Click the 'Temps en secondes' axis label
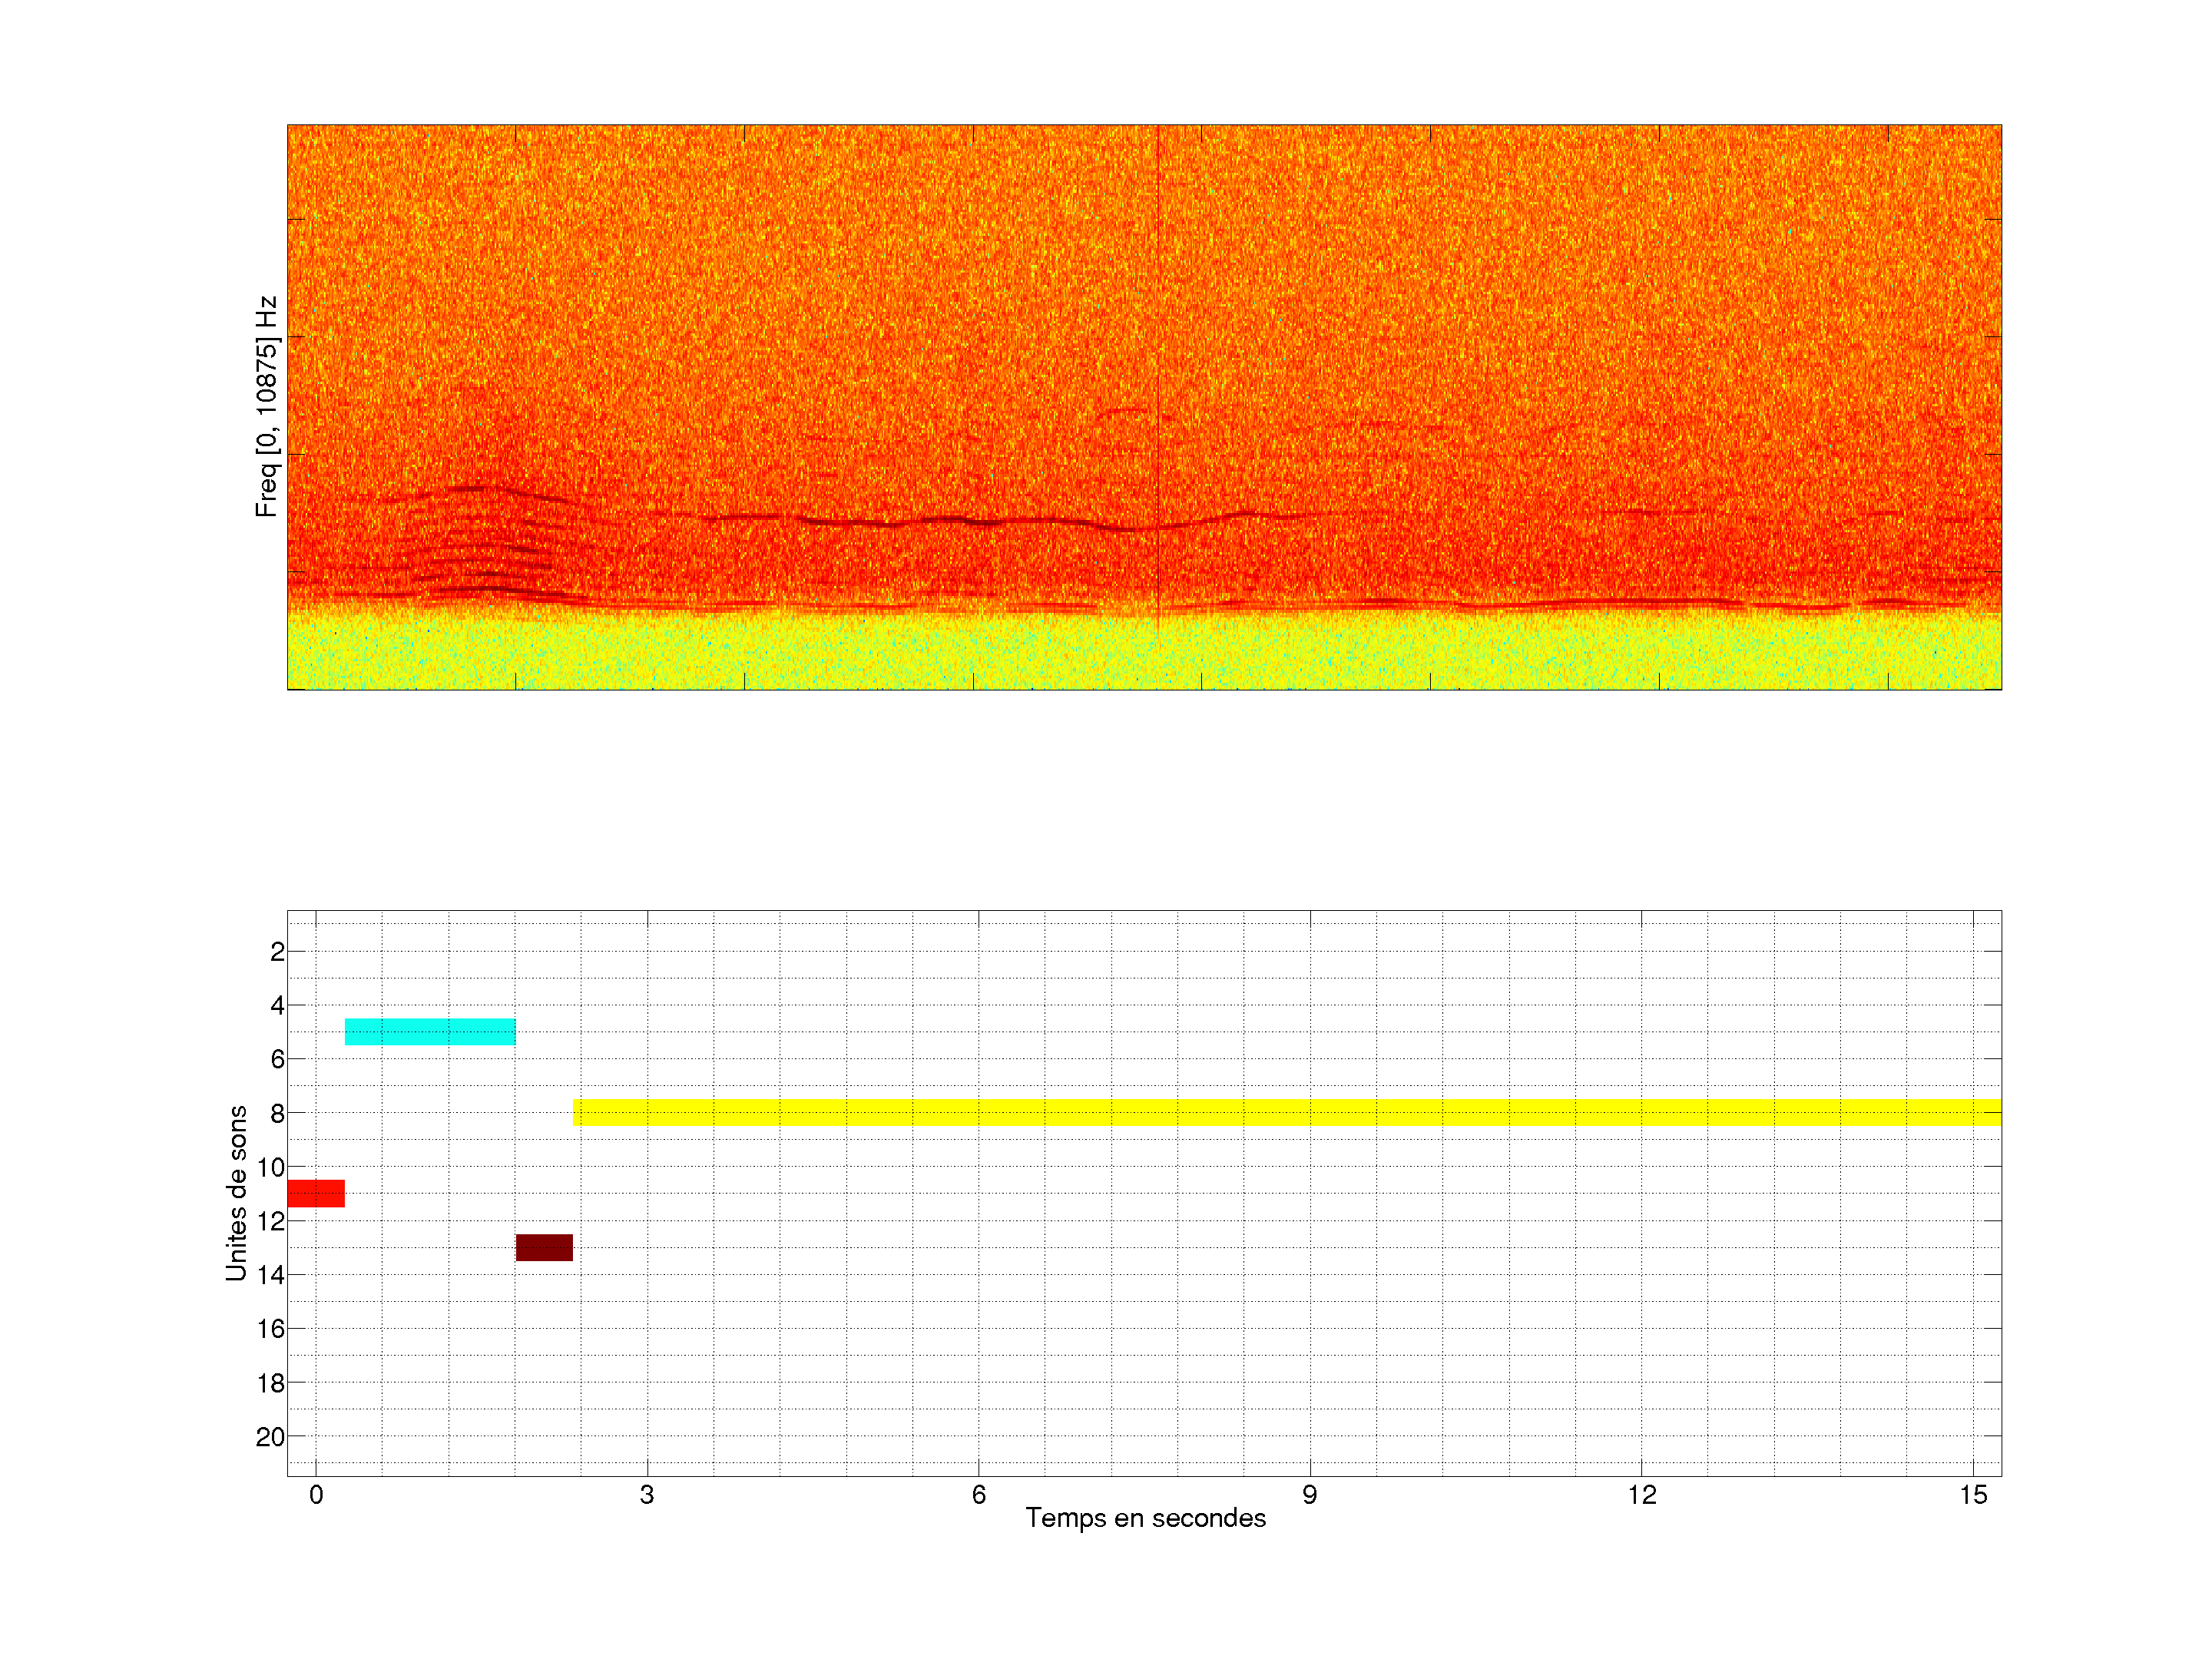 click(x=1145, y=1518)
